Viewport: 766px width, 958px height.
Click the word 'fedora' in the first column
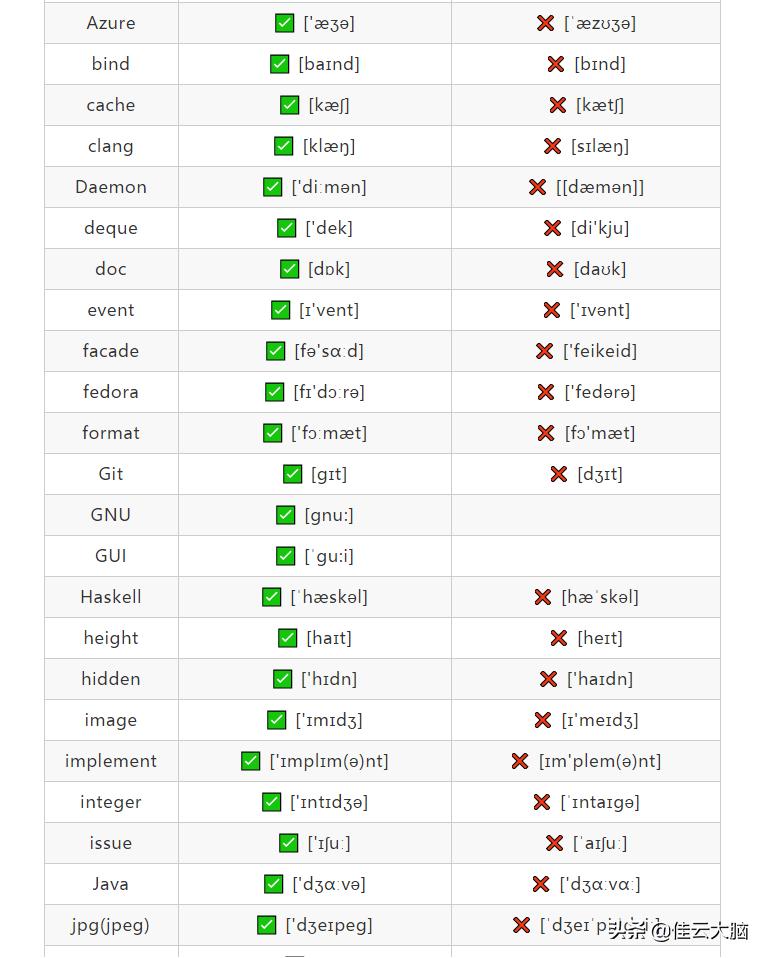[x=111, y=392]
